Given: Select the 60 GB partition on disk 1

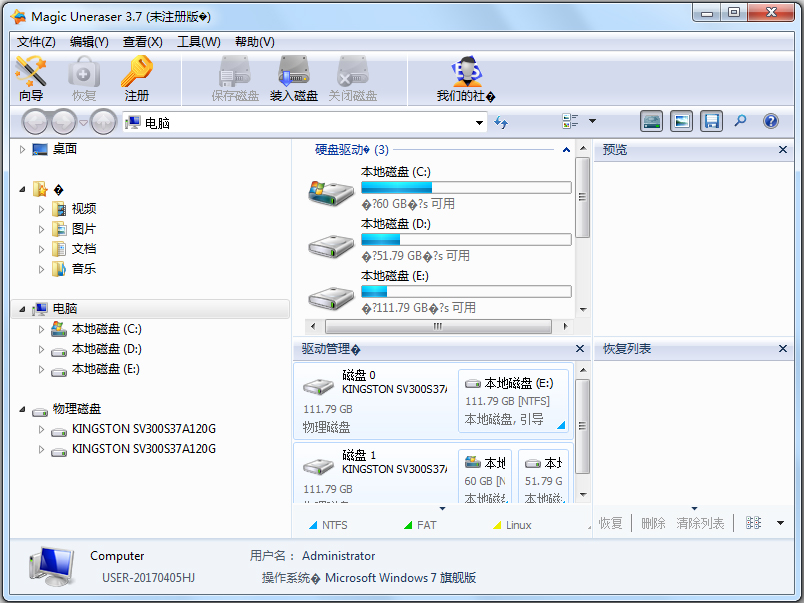Looking at the screenshot, I should (x=485, y=477).
